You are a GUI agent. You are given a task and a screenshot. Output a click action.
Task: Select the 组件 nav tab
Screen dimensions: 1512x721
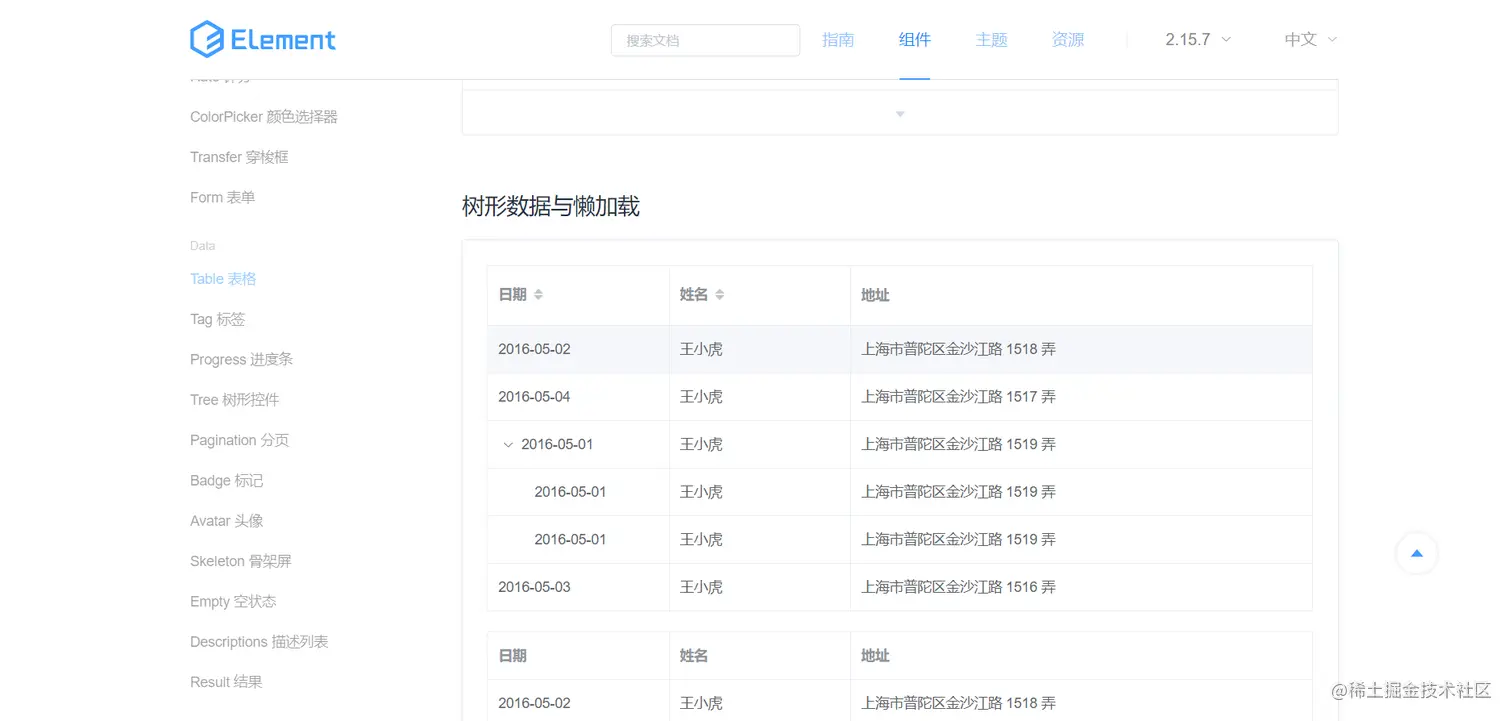[915, 40]
